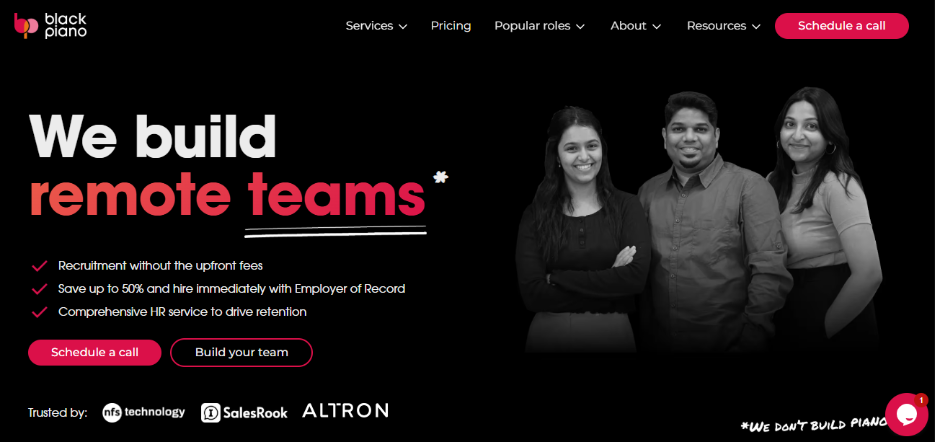Click the team members photo
This screenshot has height=442, width=936.
[698, 221]
